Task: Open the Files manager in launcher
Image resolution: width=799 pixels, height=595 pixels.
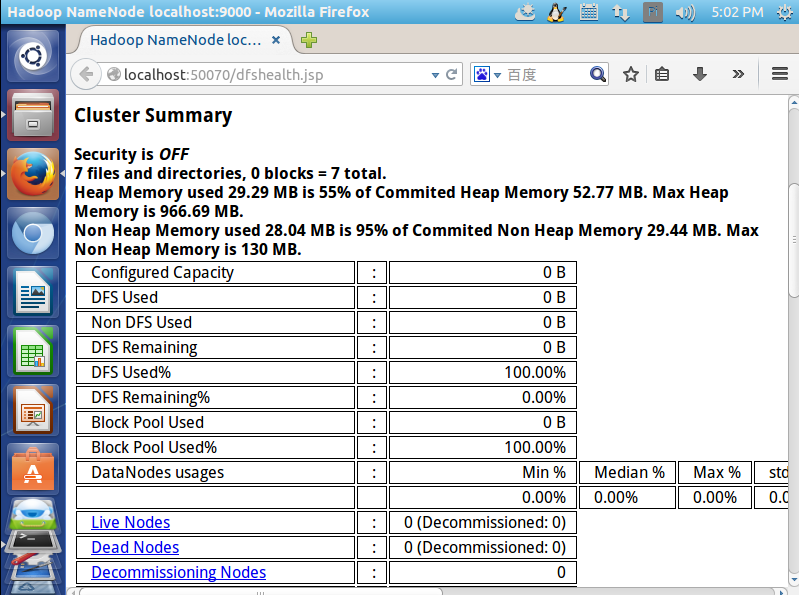Action: 33,115
